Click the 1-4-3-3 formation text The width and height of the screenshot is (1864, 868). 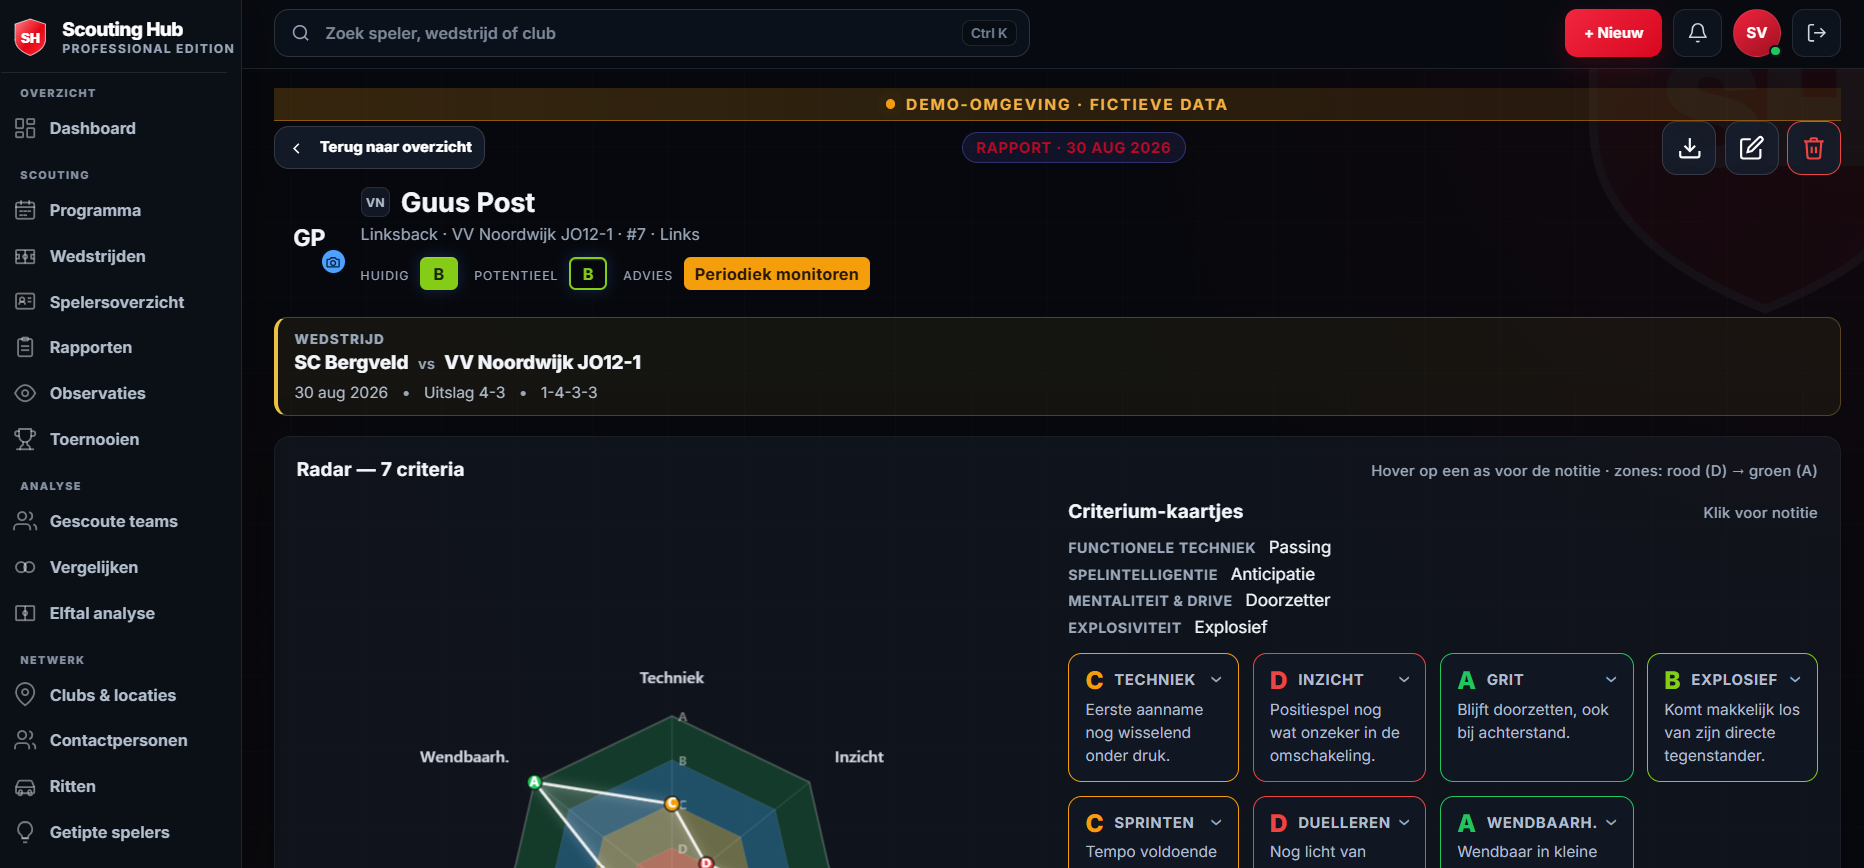click(569, 393)
